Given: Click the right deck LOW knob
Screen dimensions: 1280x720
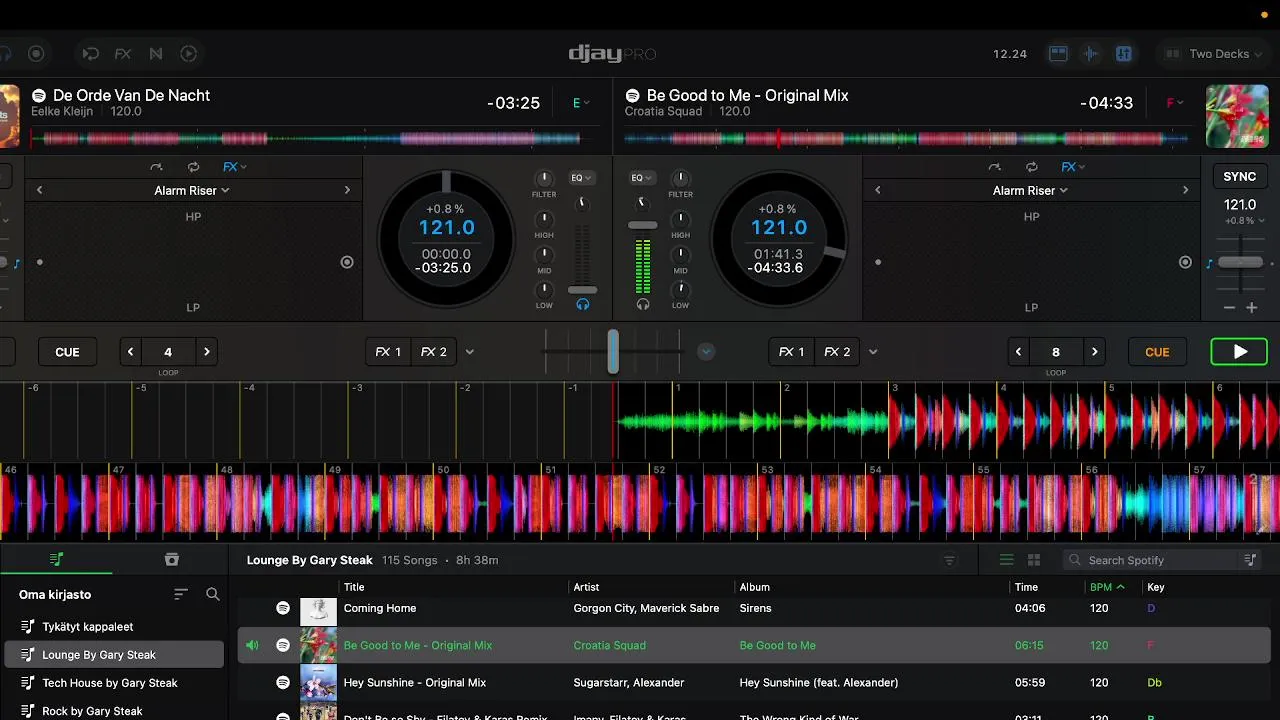Looking at the screenshot, I should pyautogui.click(x=680, y=290).
